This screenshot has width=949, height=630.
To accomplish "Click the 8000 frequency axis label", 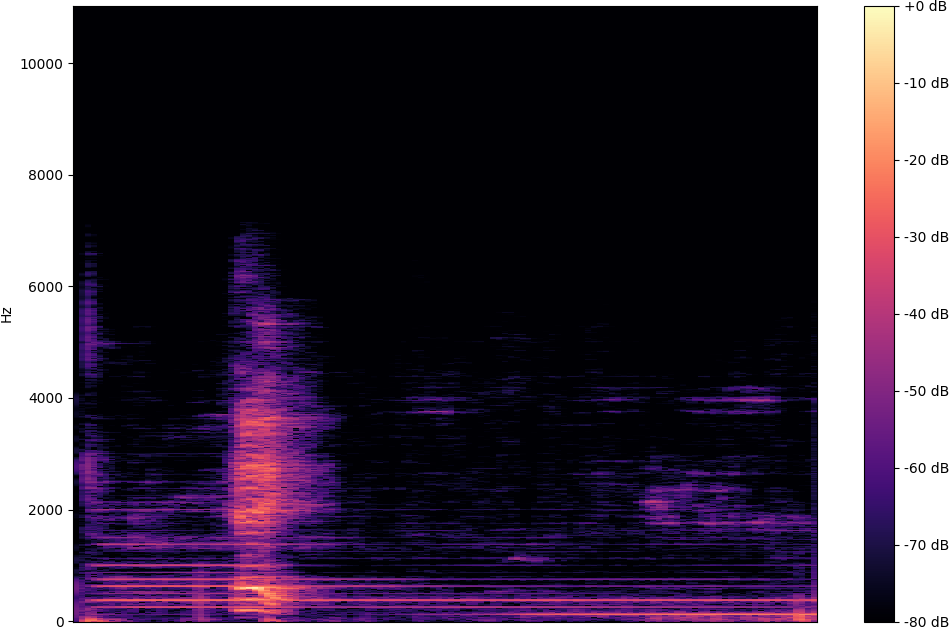I will (x=45, y=176).
